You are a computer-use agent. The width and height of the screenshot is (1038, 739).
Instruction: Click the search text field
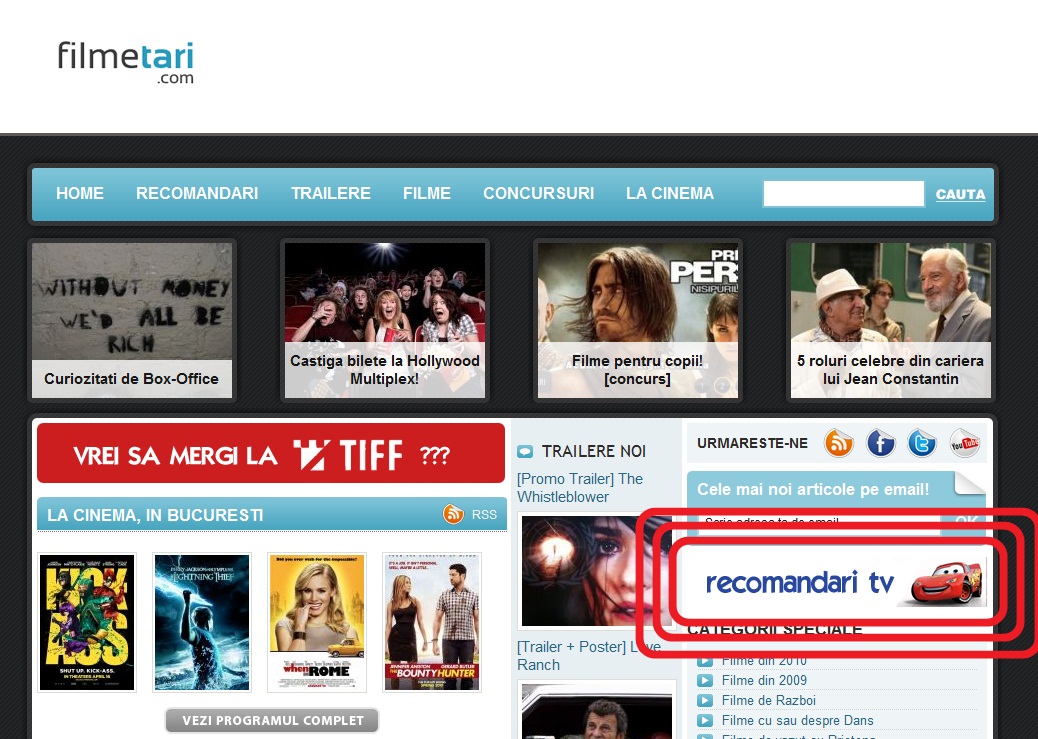(x=842, y=194)
